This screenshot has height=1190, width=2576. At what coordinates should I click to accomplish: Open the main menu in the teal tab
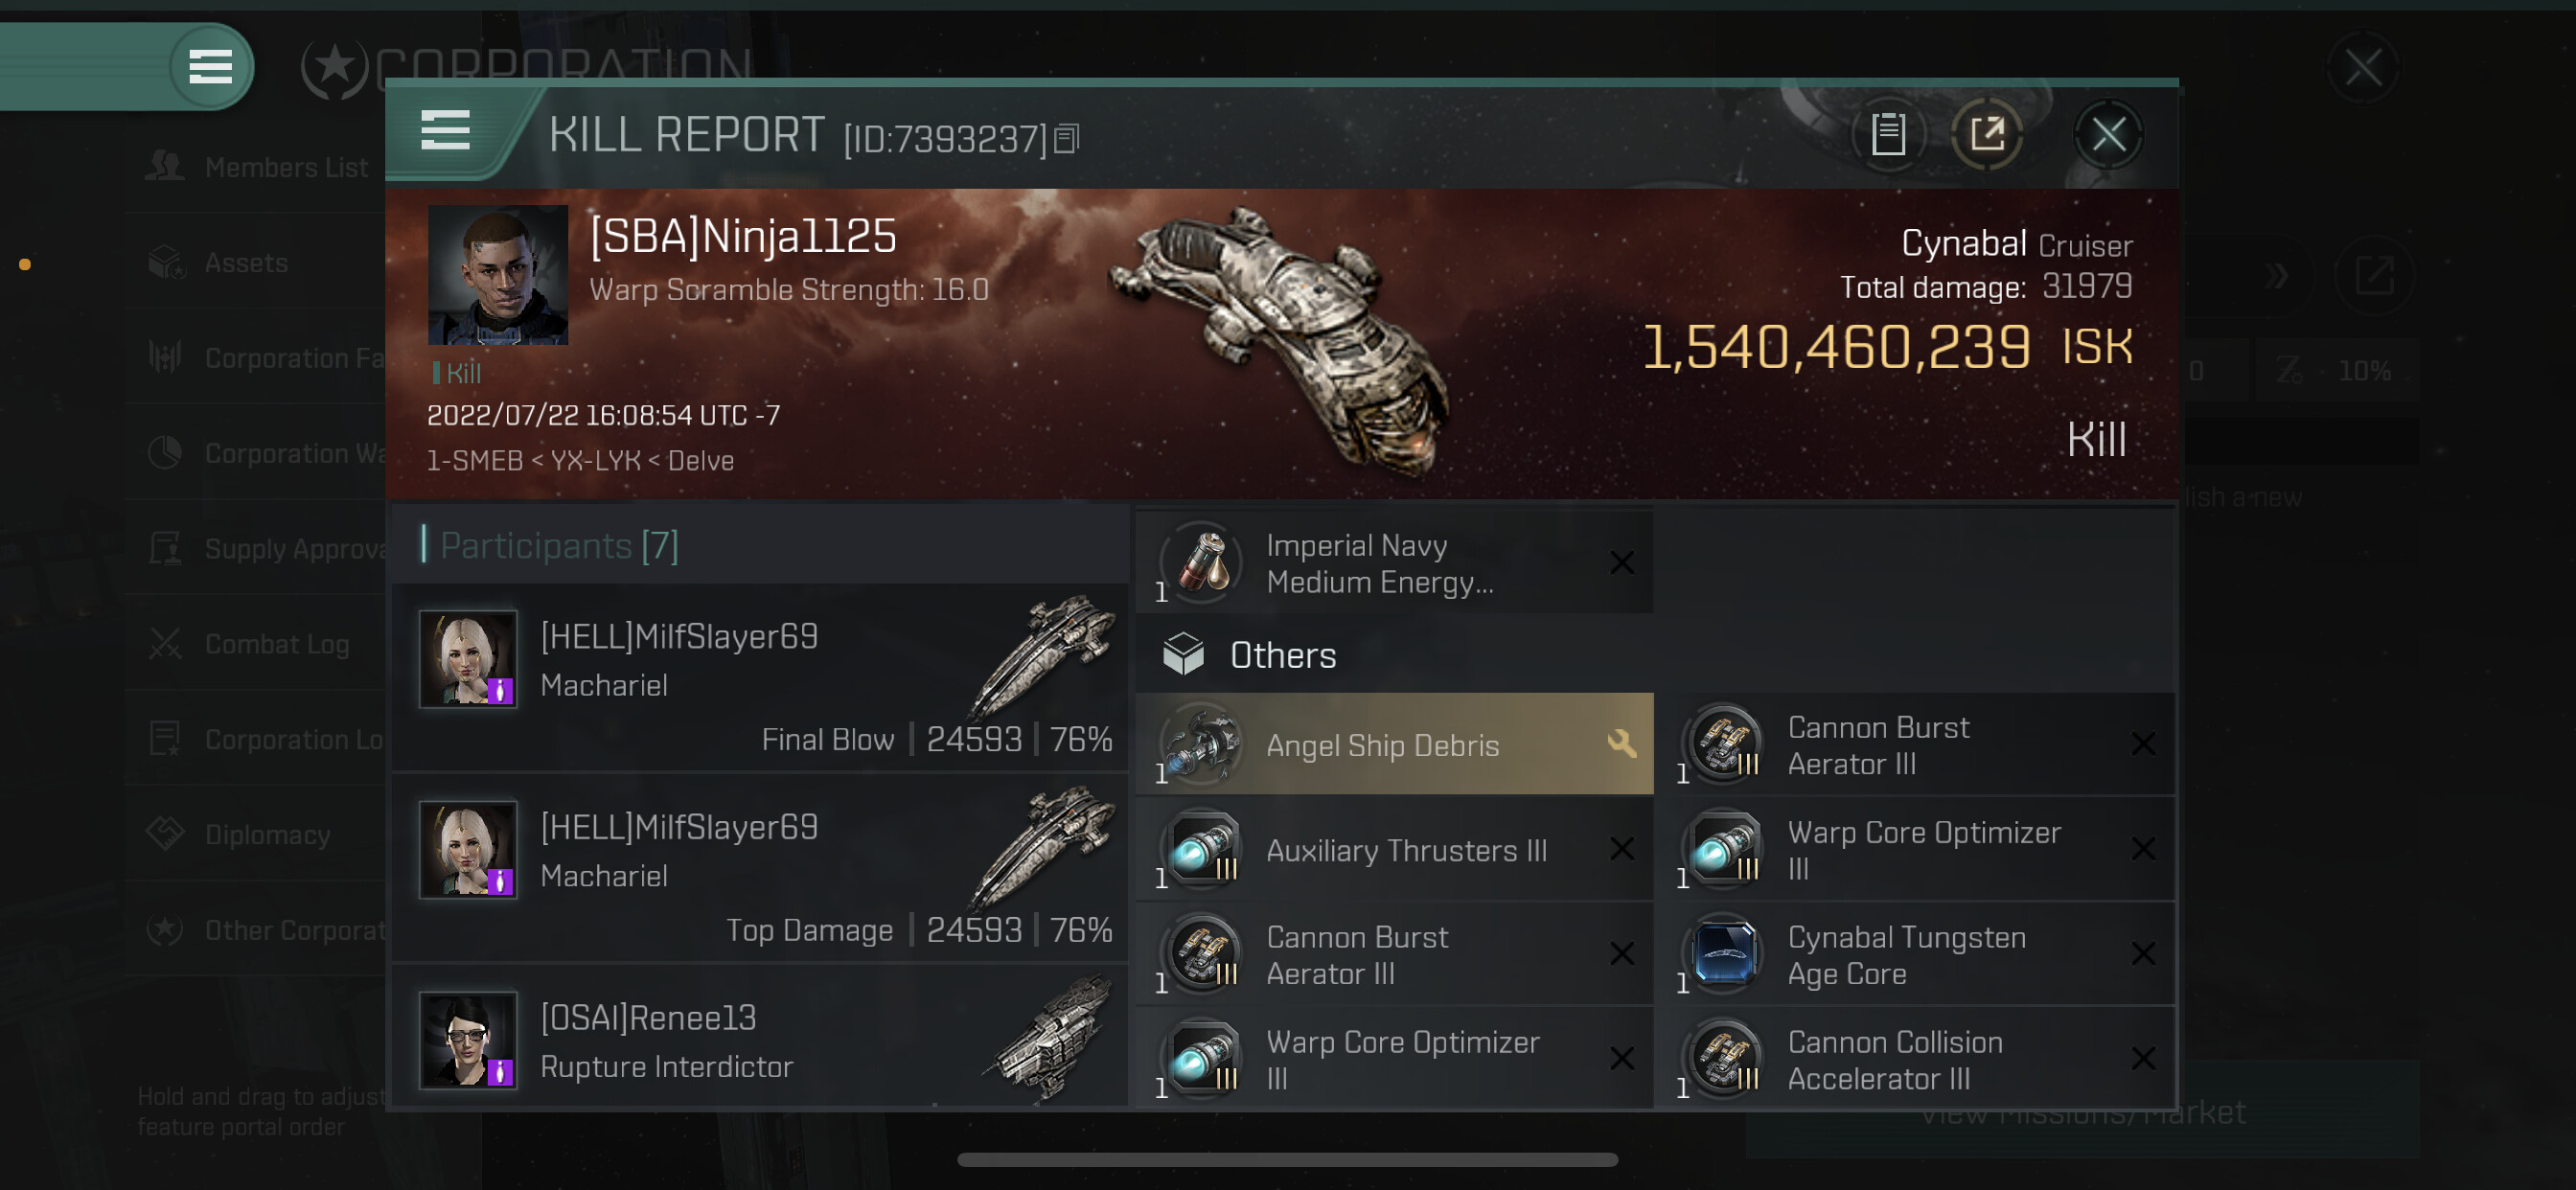pos(210,67)
